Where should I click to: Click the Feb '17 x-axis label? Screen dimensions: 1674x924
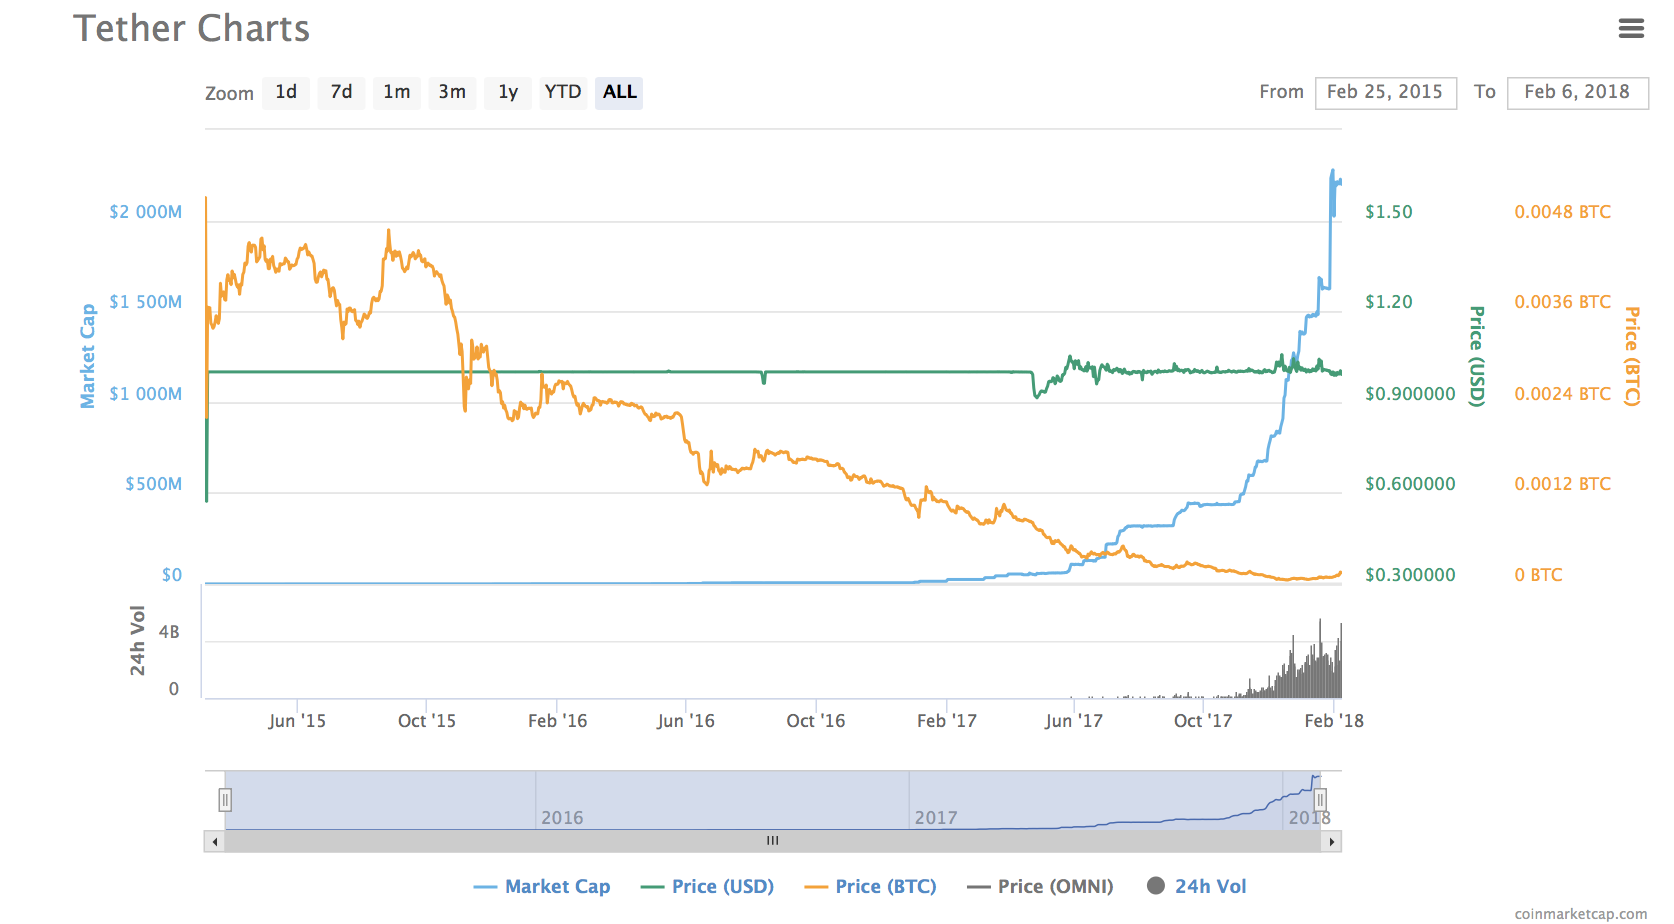click(947, 721)
